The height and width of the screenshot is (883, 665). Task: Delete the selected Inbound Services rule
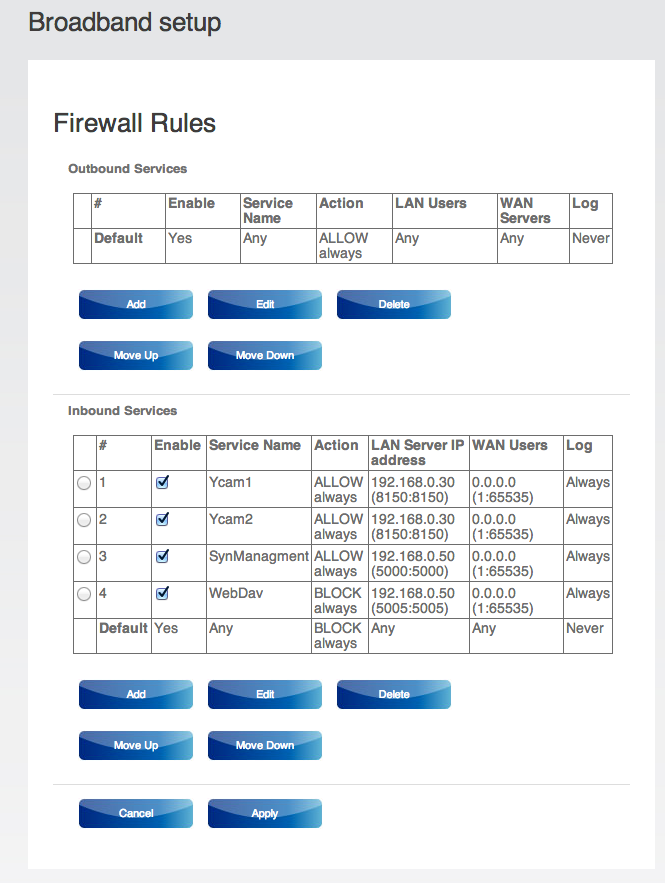click(394, 694)
